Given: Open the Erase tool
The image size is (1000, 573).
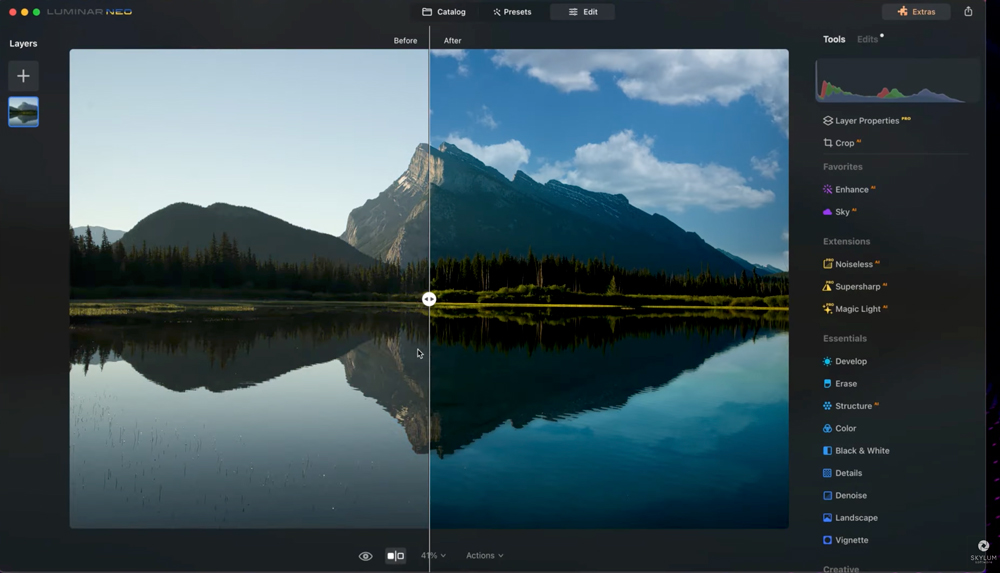Looking at the screenshot, I should pos(845,384).
